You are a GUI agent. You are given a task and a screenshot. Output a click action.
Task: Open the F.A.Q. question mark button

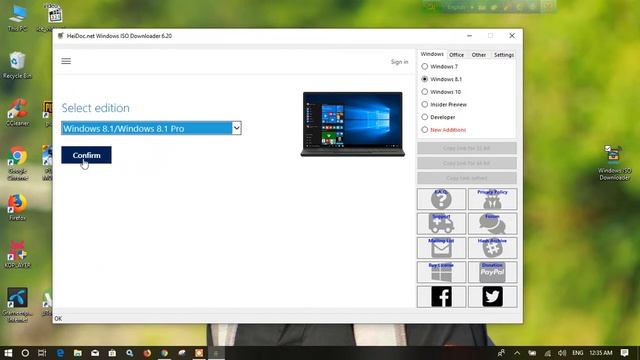click(x=441, y=199)
